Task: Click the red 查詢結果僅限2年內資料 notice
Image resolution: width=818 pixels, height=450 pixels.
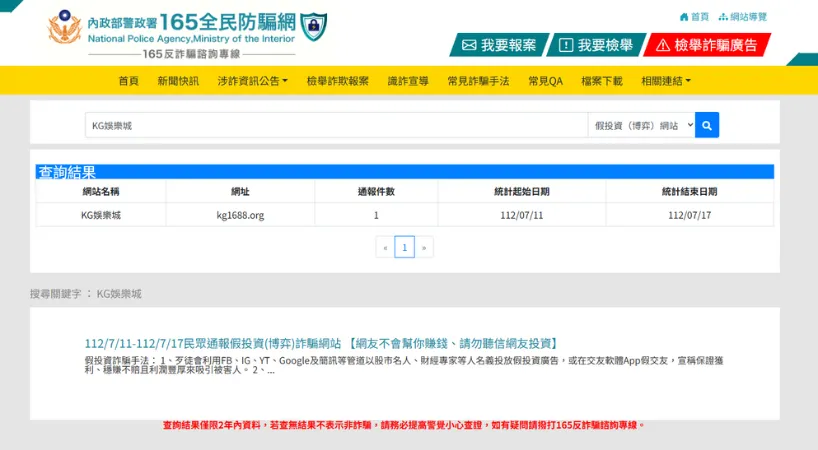Action: click(404, 425)
